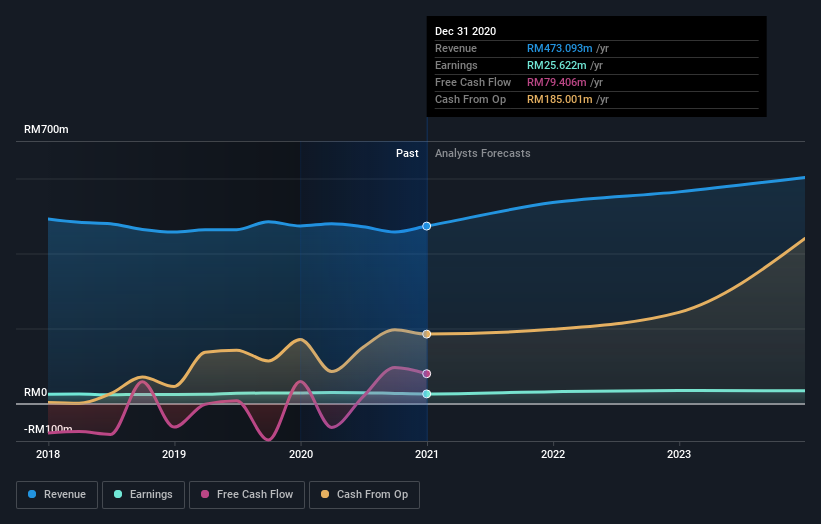The image size is (821, 524).
Task: Select the 2020 x-axis label
Action: click(301, 454)
